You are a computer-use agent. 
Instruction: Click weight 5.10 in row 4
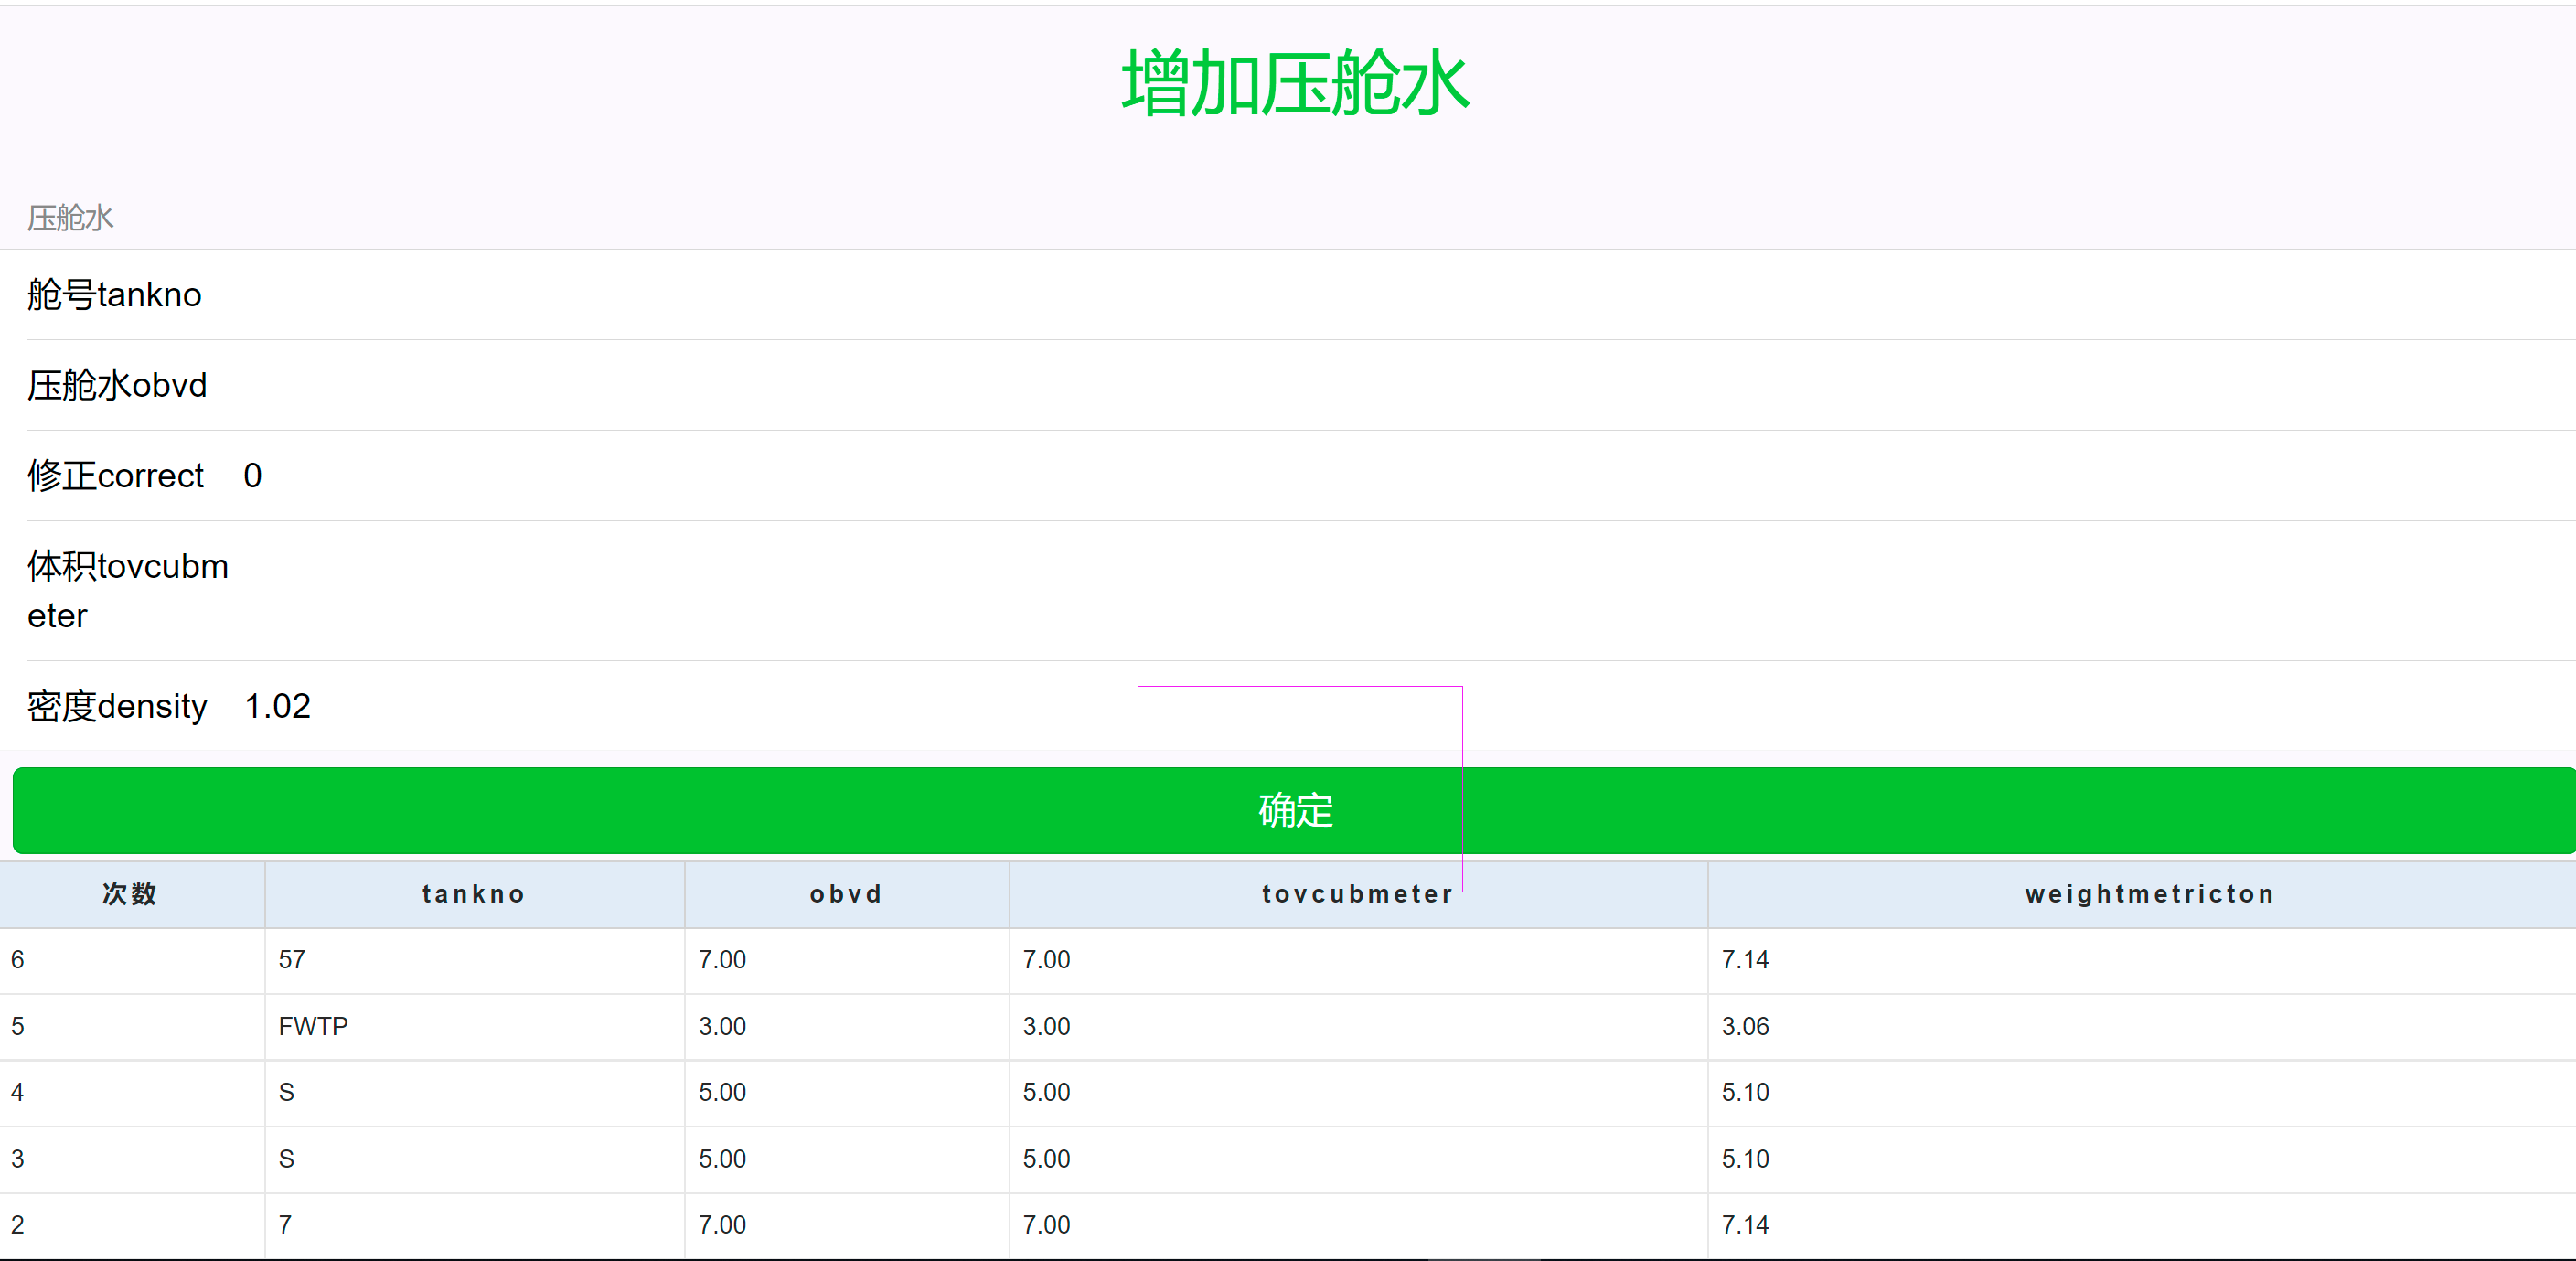click(x=1745, y=1092)
